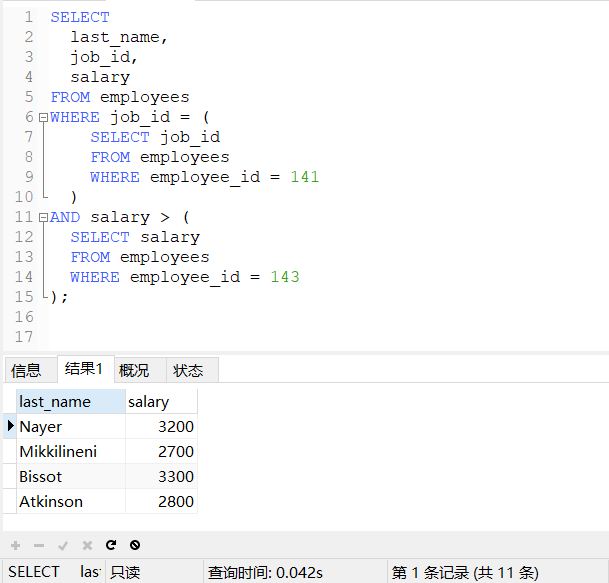Select the Mikkilineni cell
This screenshot has width=609, height=583.
point(71,451)
